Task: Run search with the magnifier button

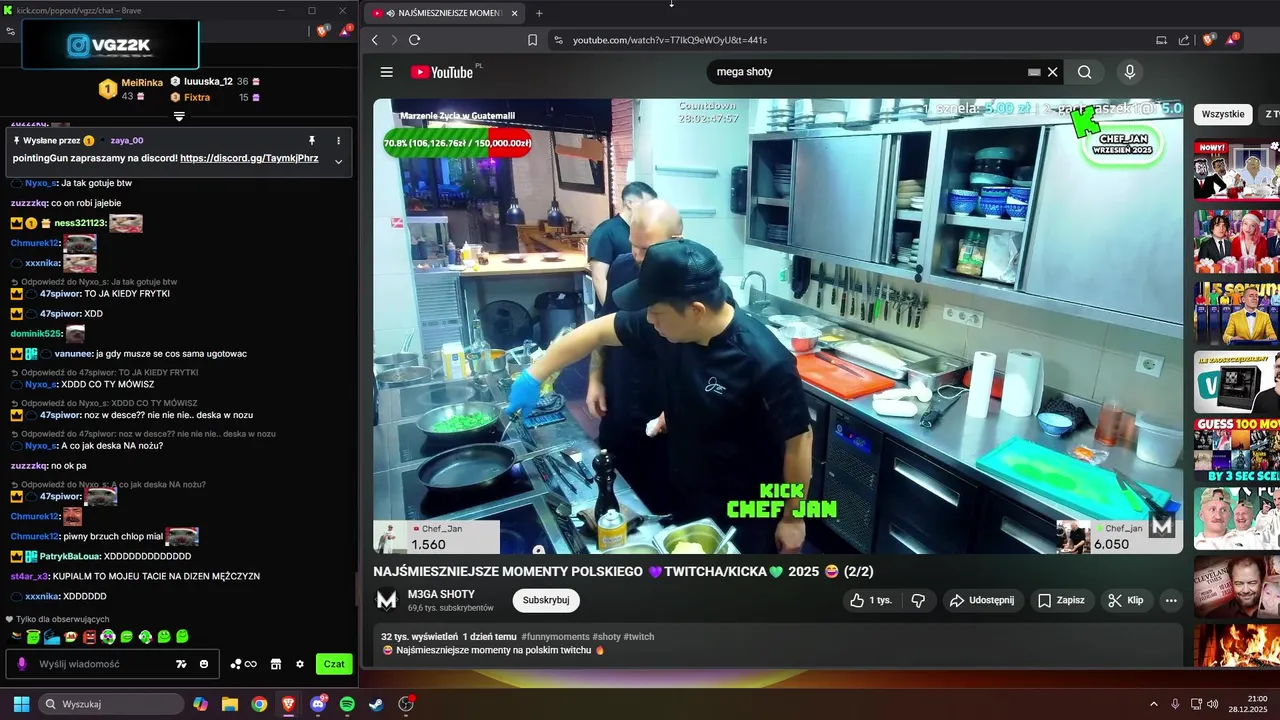Action: click(x=1085, y=72)
